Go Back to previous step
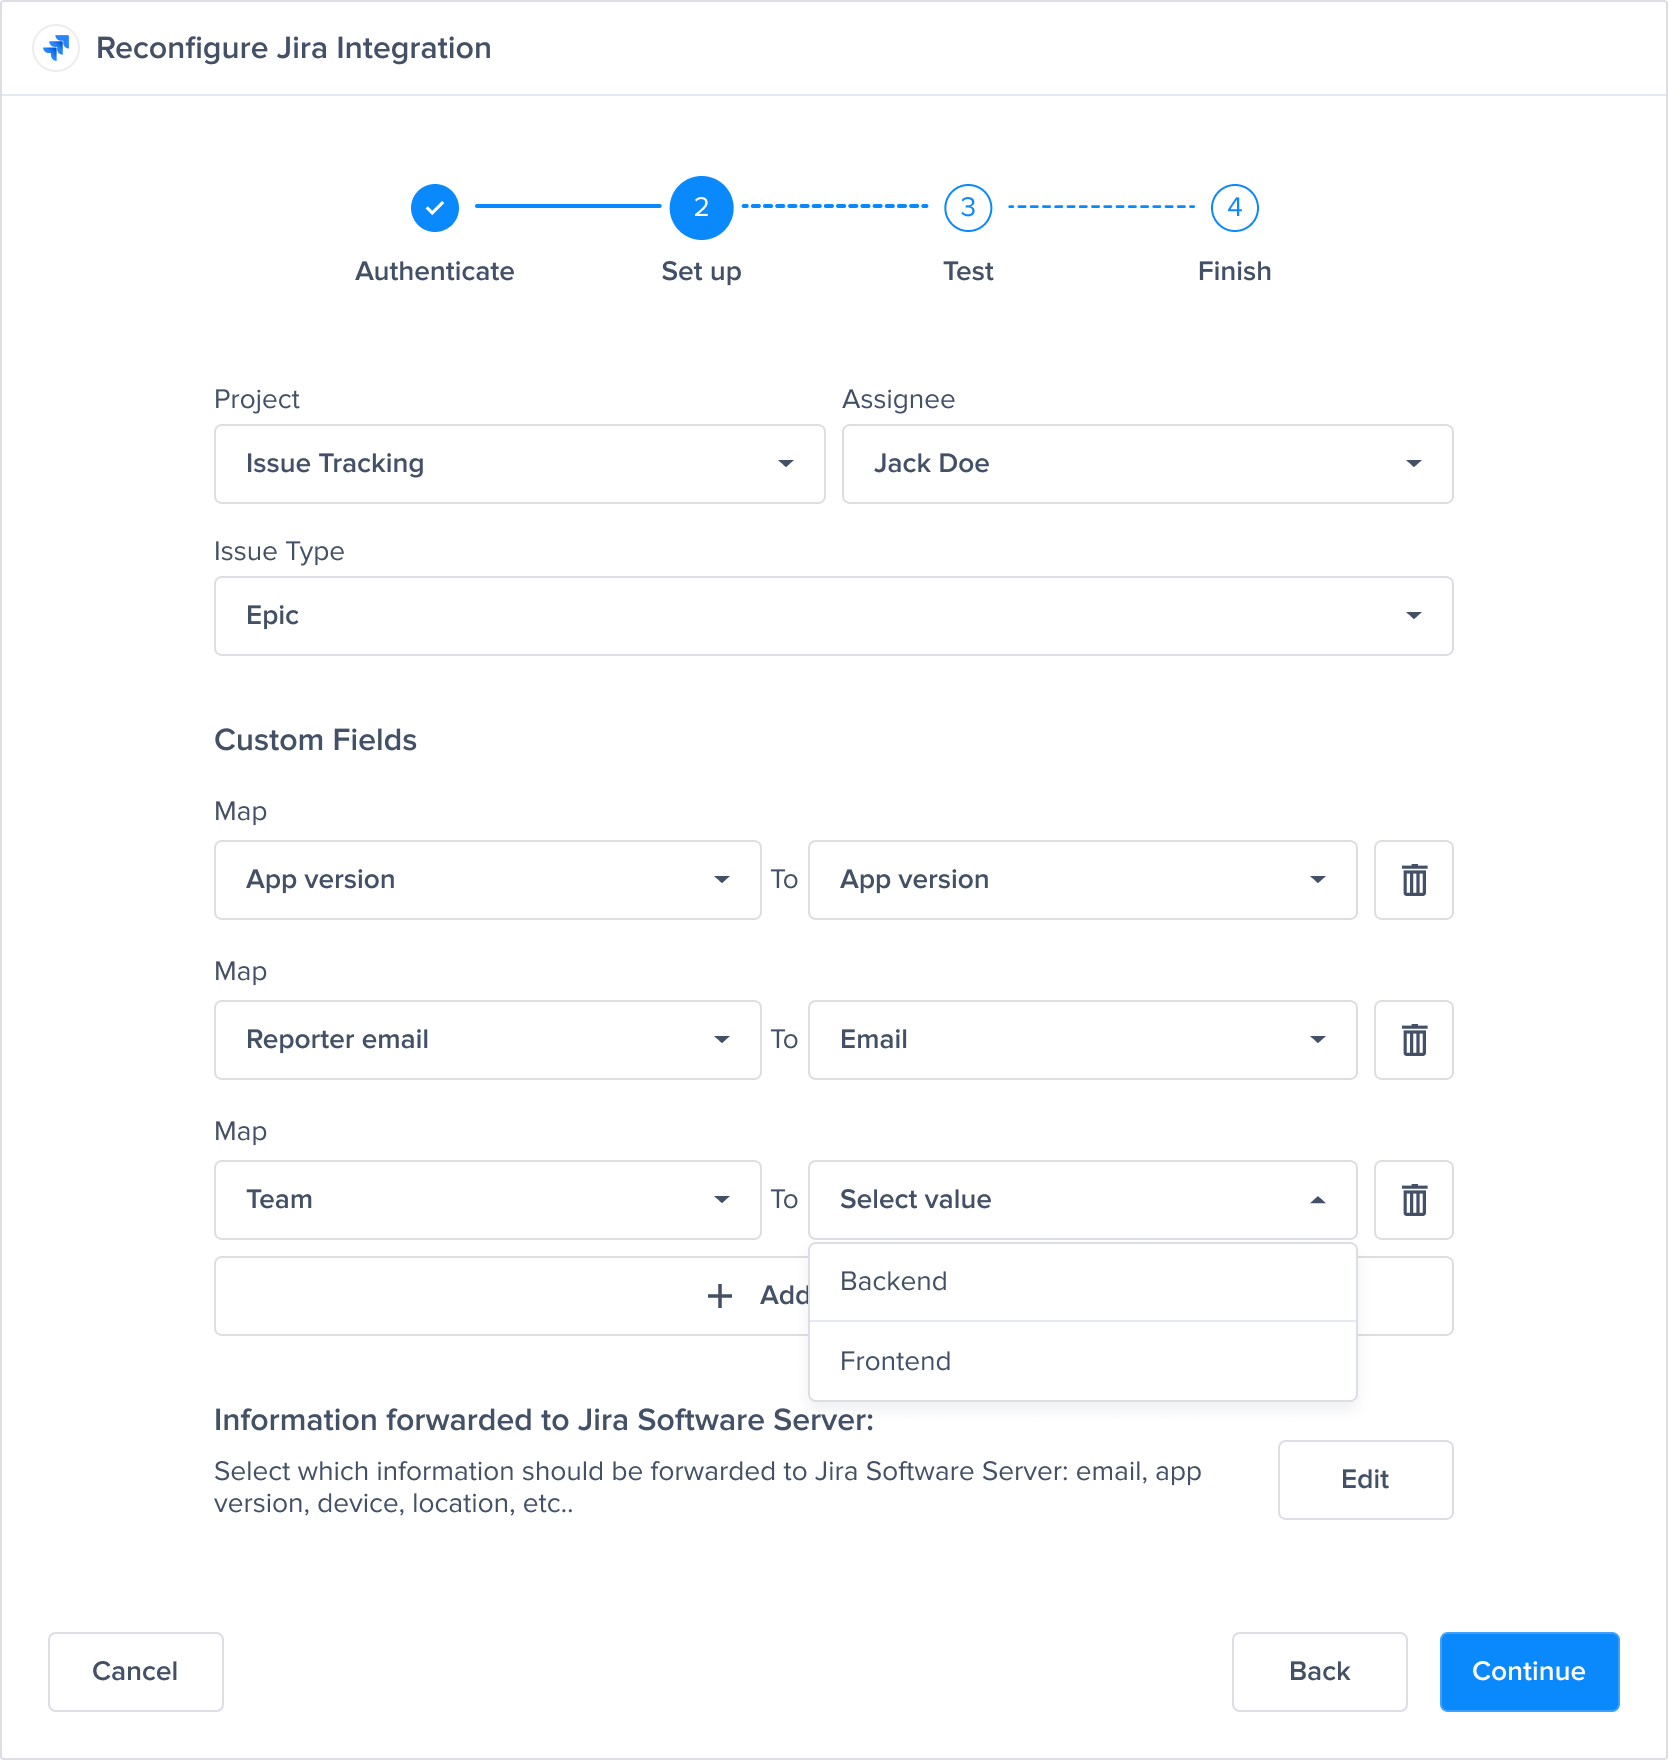This screenshot has width=1668, height=1760. click(1320, 1672)
